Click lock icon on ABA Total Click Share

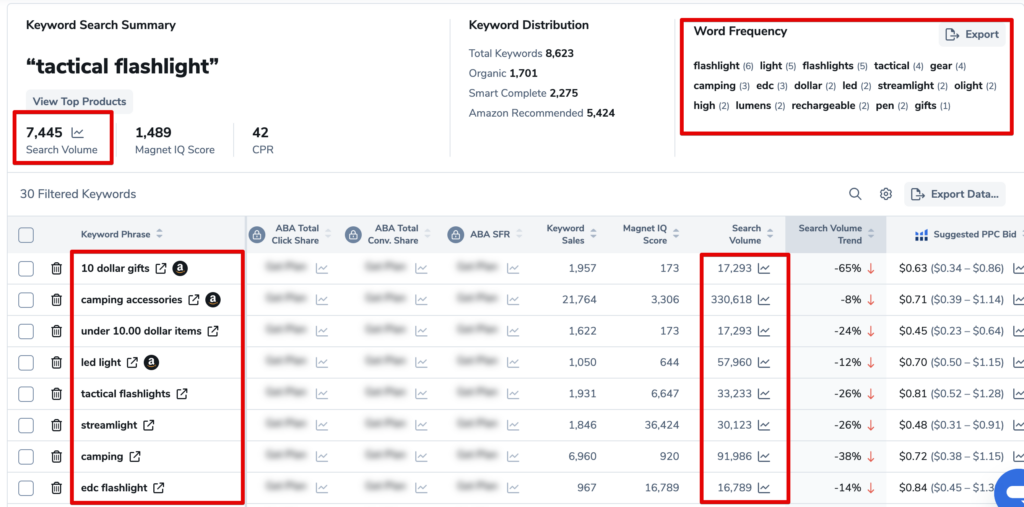coord(256,234)
